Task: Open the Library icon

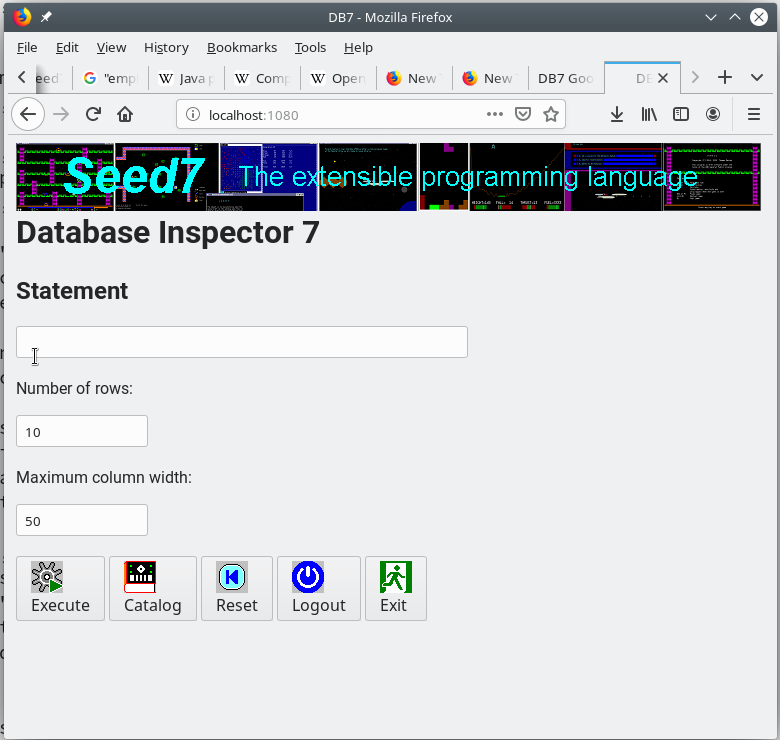Action: [x=649, y=114]
